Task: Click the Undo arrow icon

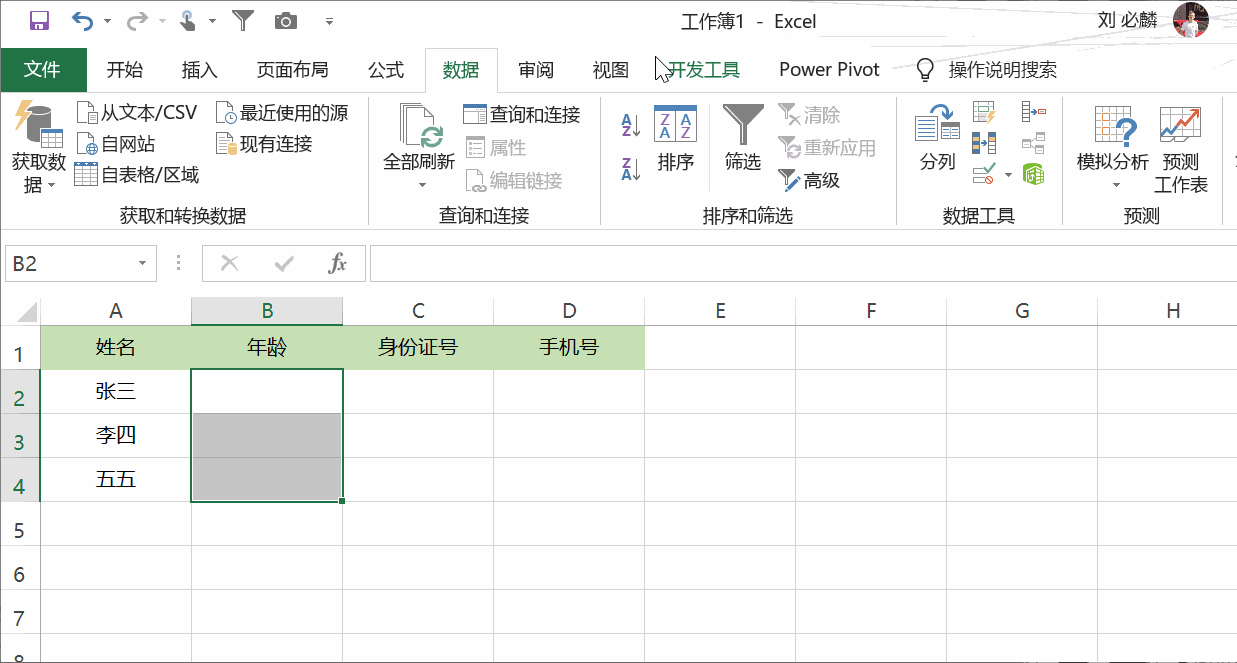Action: (x=81, y=20)
